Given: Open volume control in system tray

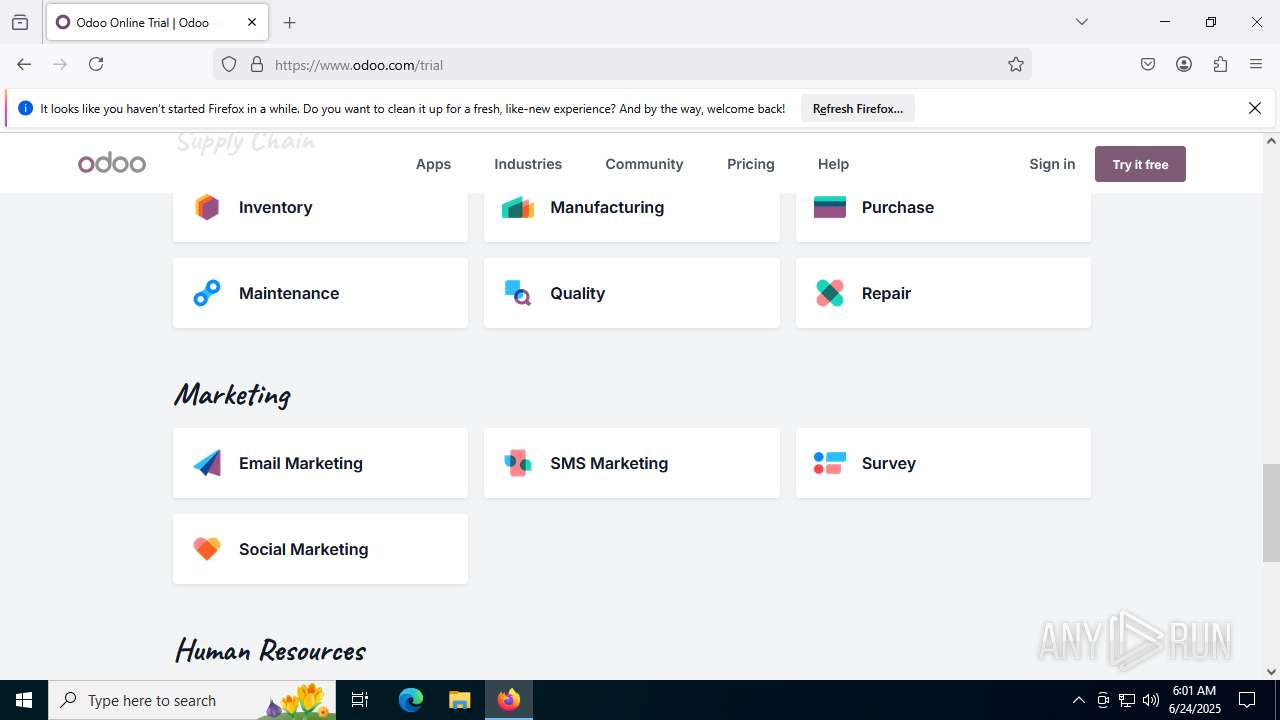Looking at the screenshot, I should click(x=1150, y=700).
